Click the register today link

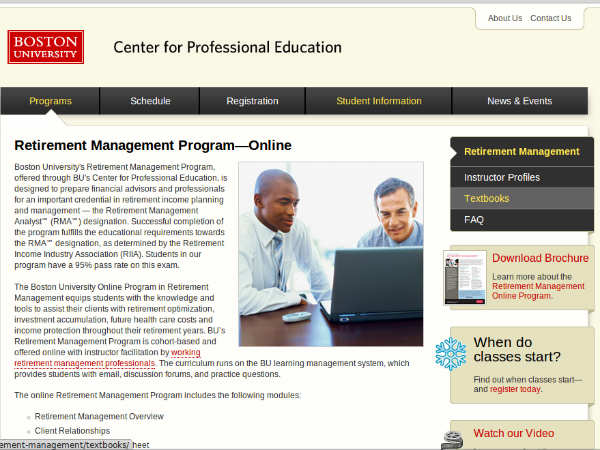click(x=515, y=389)
